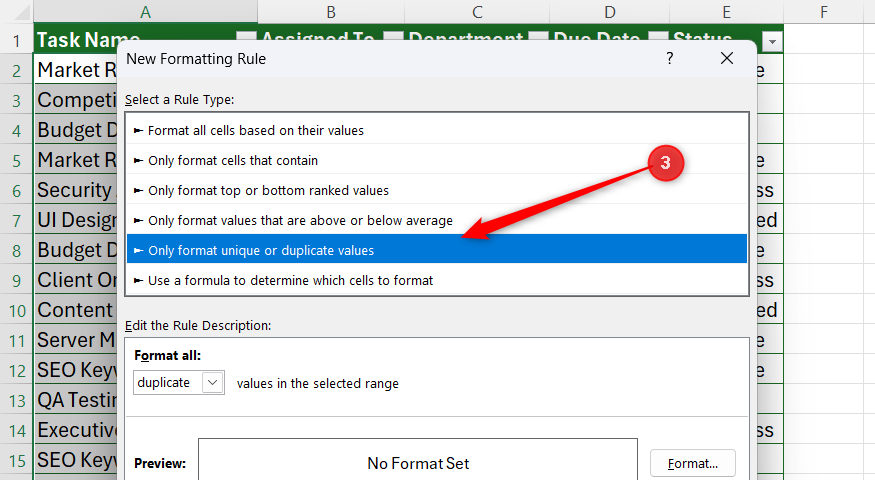Select row 2 header

(x=17, y=70)
